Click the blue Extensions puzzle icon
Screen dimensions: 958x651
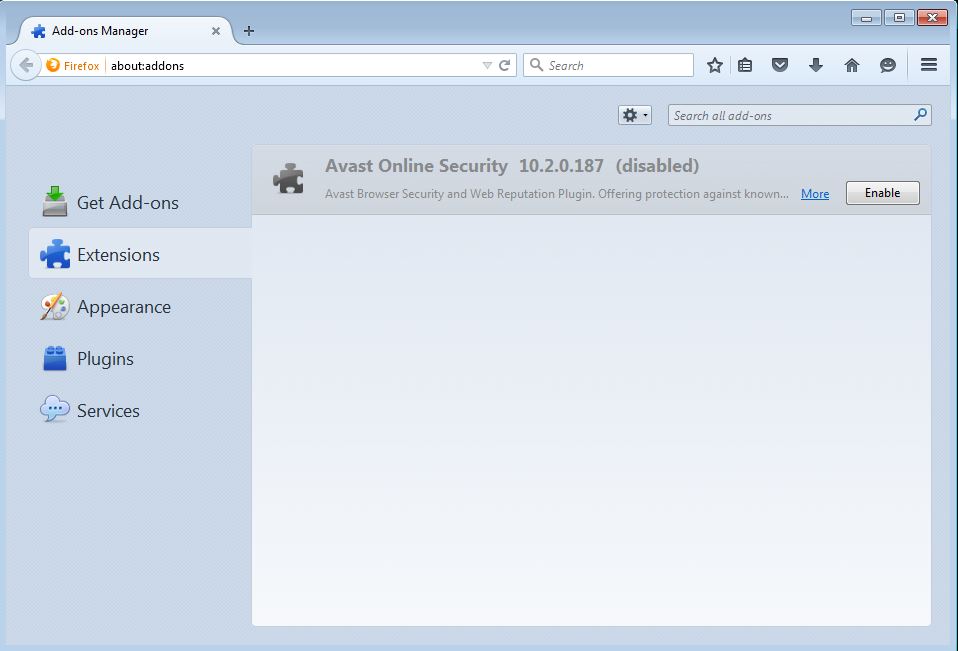[55, 254]
